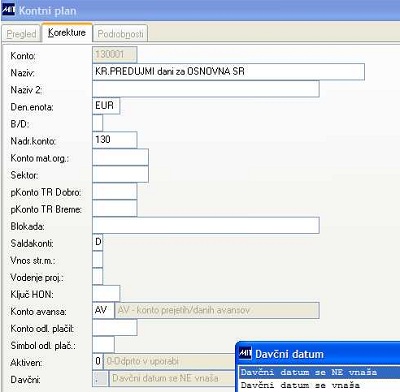Click the pKonto TR Breme field
The image size is (400, 392).
click(x=114, y=208)
